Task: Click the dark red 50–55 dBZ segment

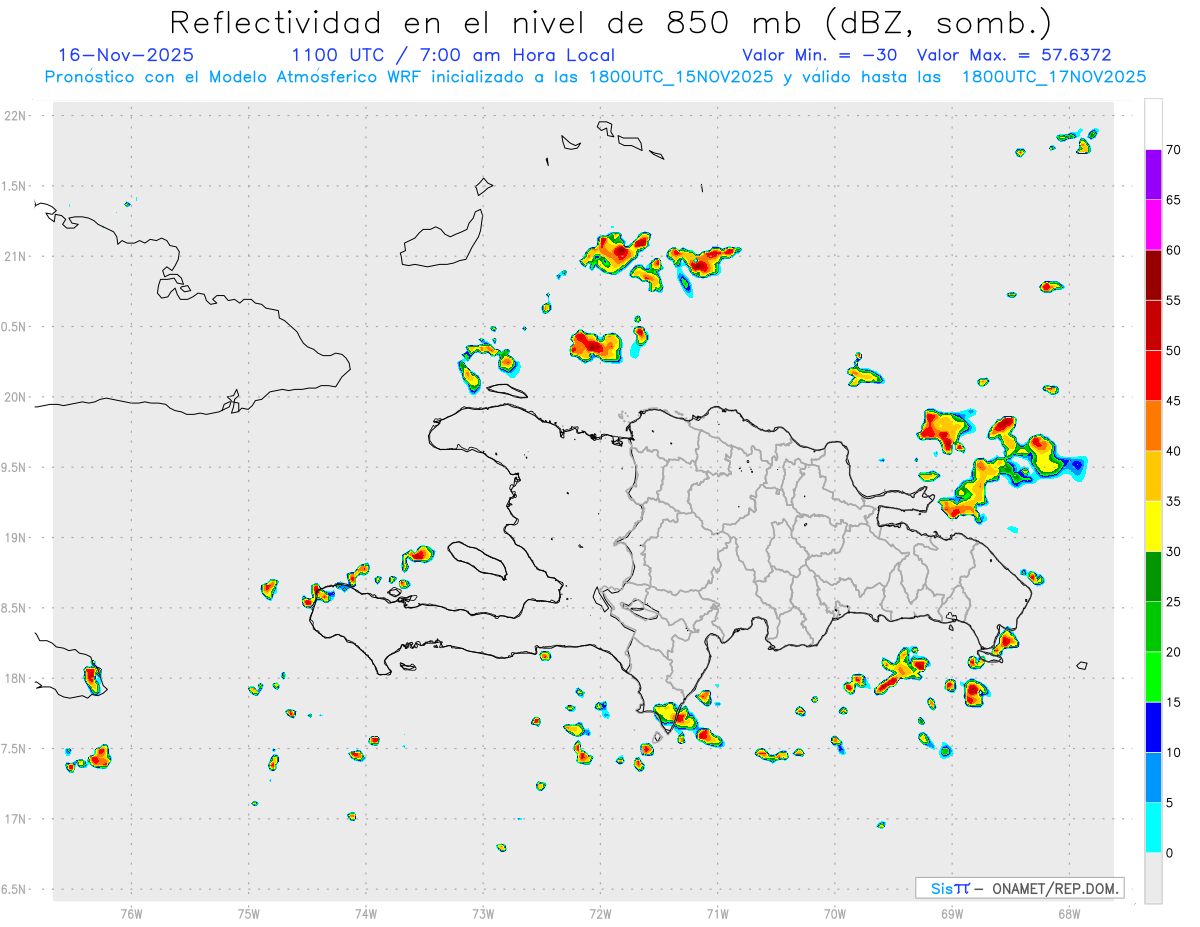Action: (1153, 326)
